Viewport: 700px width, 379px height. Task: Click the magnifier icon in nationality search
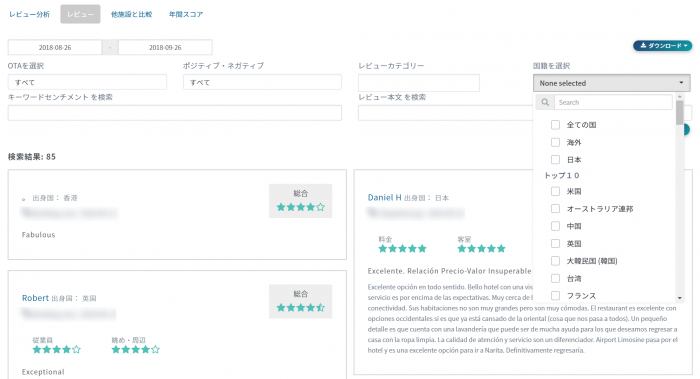[545, 102]
